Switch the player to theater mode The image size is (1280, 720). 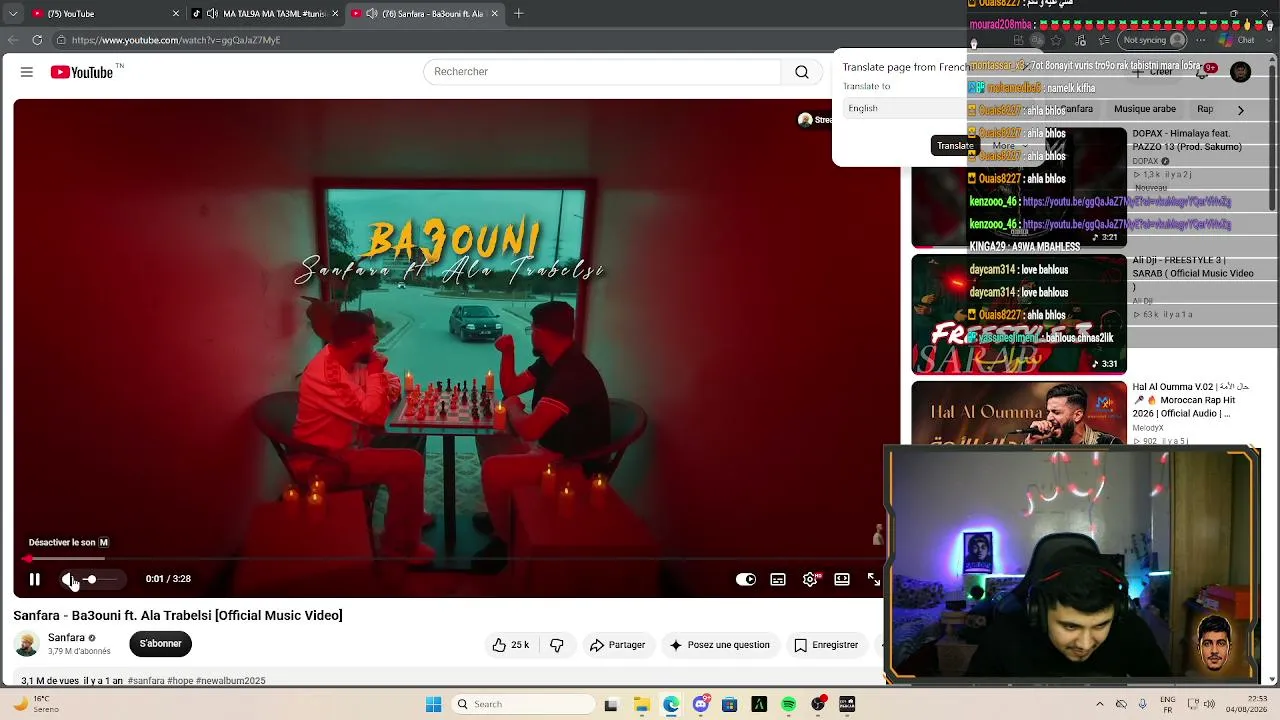pos(842,579)
